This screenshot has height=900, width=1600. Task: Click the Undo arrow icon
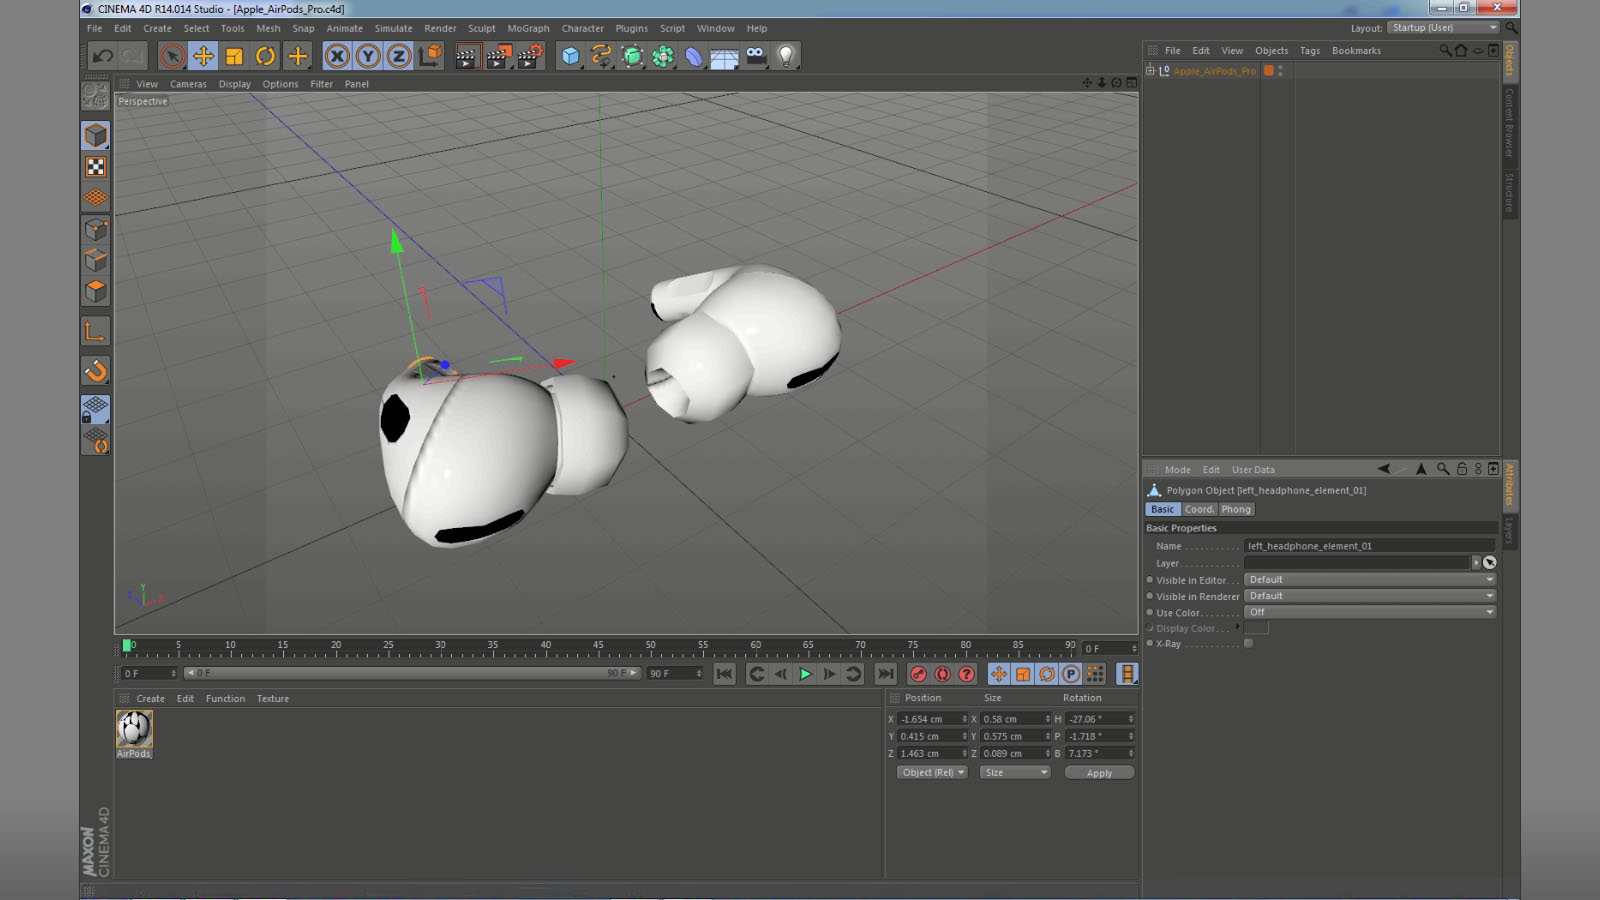(103, 56)
